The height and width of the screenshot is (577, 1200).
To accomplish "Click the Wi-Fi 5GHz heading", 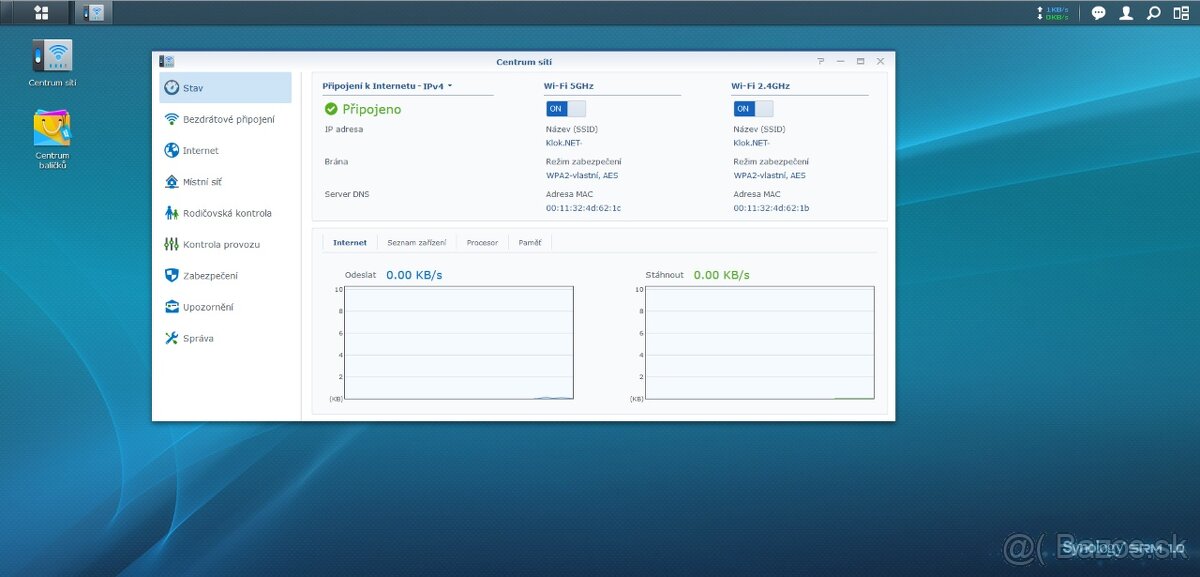I will point(569,86).
